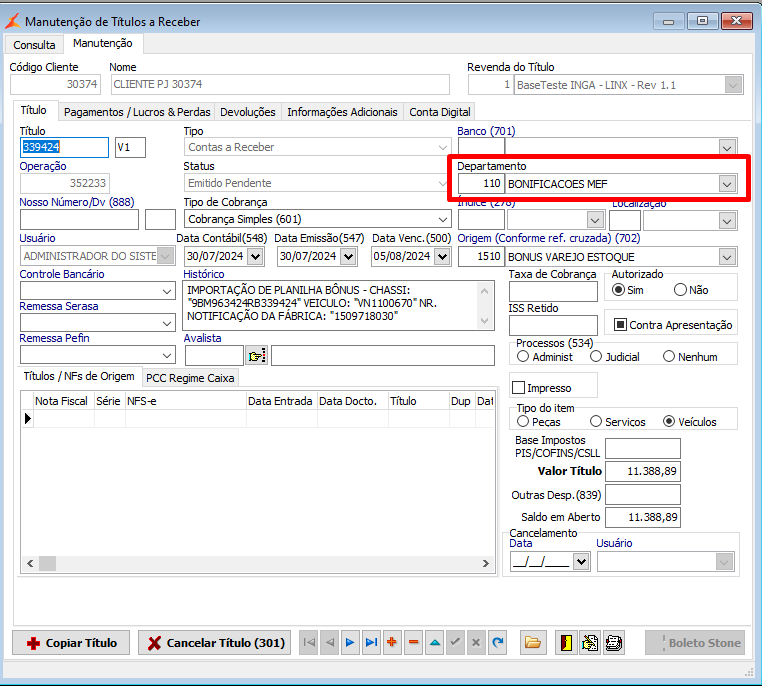Viewport: 762px width, 686px height.
Task: Post changes checkmark icon
Action: click(455, 643)
